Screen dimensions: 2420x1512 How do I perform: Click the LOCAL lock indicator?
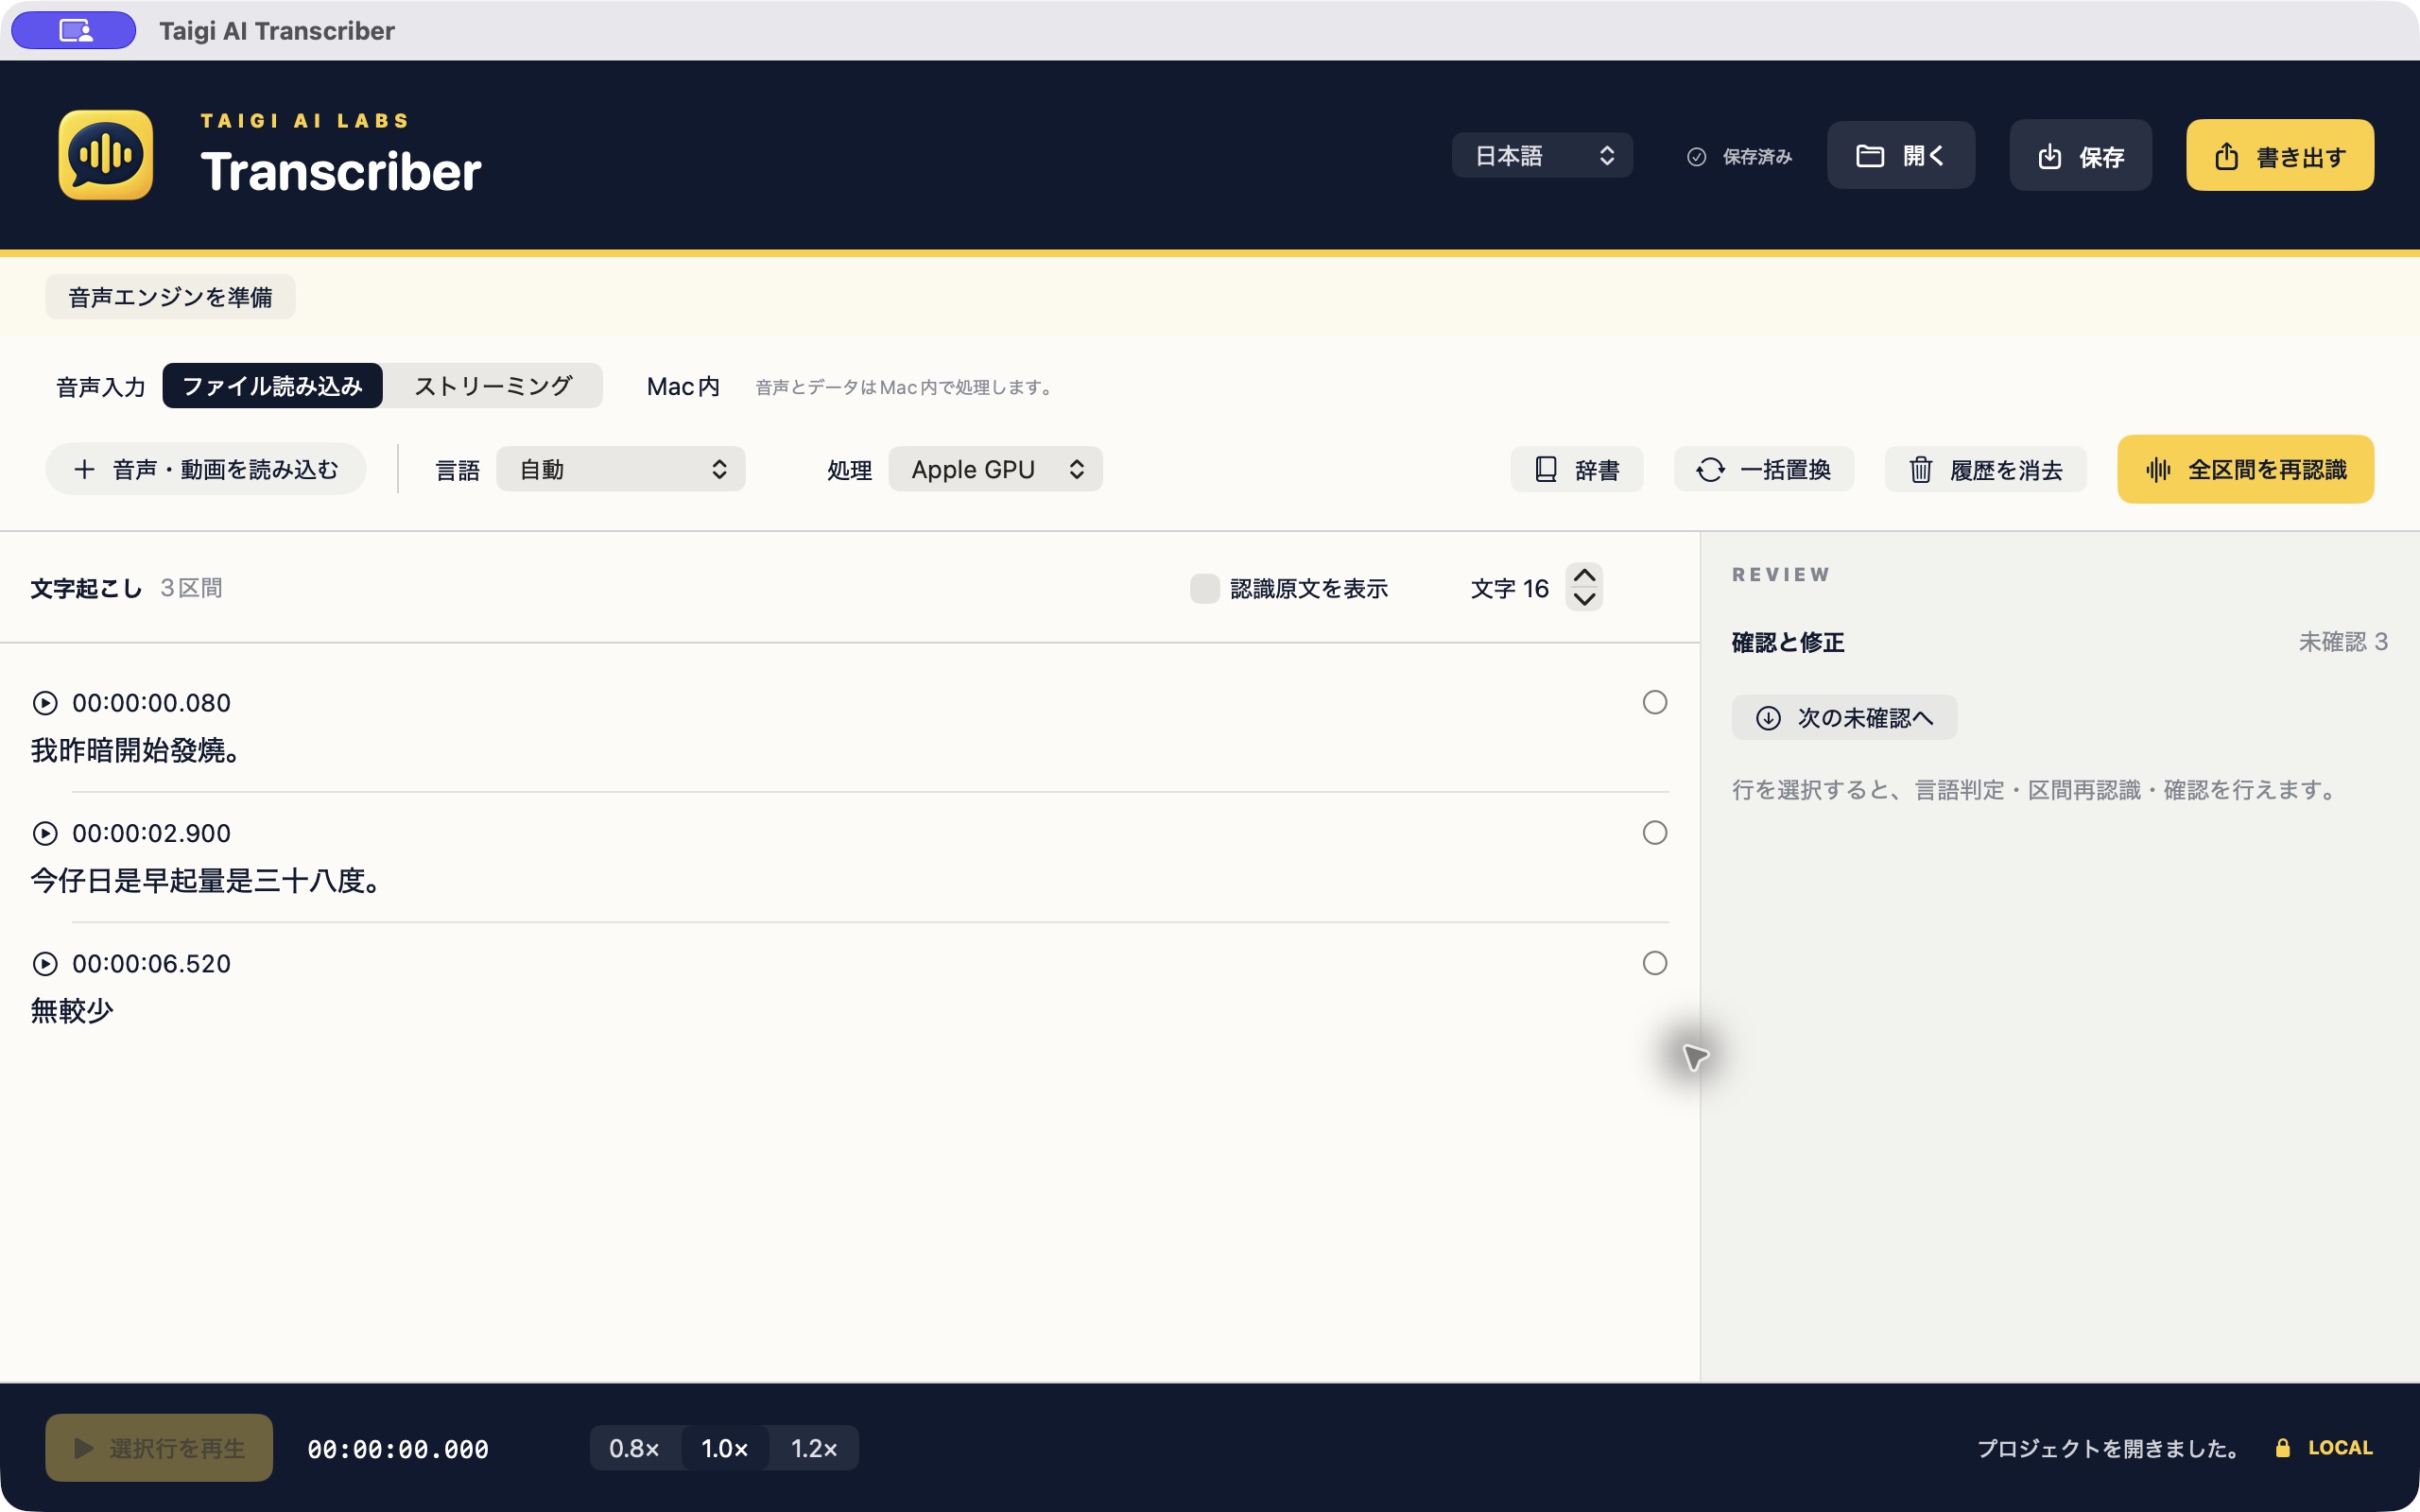tap(2323, 1447)
